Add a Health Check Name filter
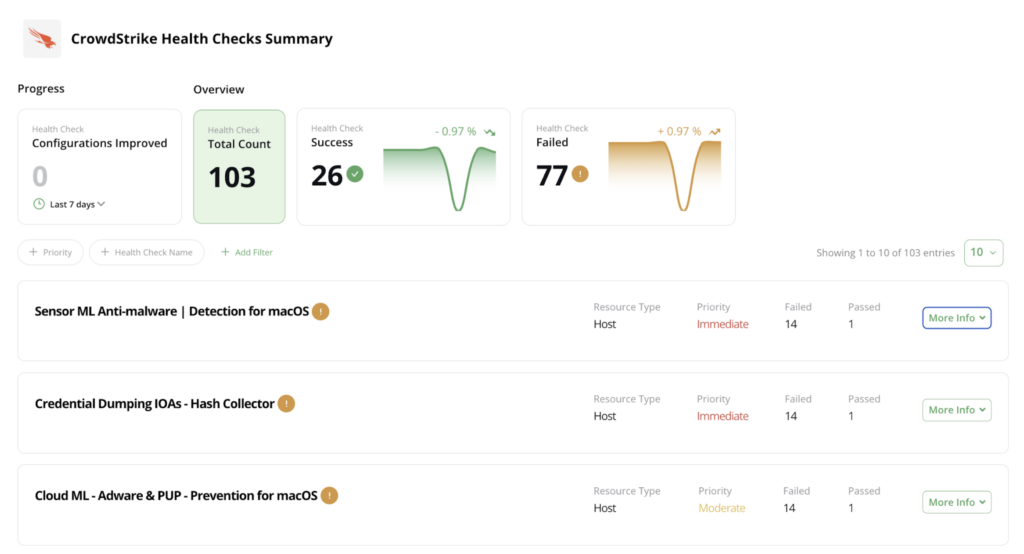The width and height of the screenshot is (1024, 554). click(x=146, y=252)
